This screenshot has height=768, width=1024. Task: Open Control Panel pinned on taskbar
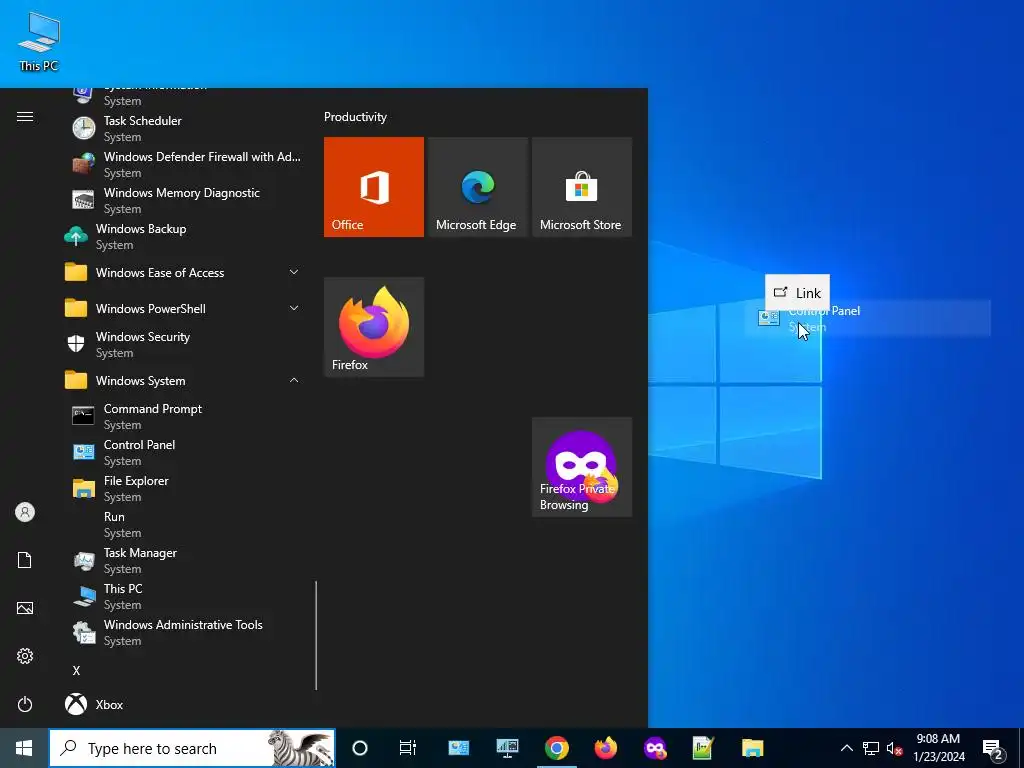(x=458, y=748)
